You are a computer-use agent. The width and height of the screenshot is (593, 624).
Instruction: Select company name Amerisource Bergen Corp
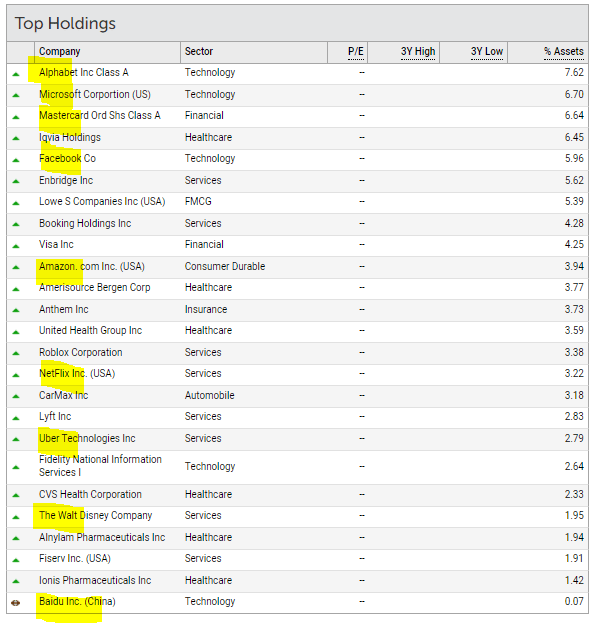click(94, 287)
